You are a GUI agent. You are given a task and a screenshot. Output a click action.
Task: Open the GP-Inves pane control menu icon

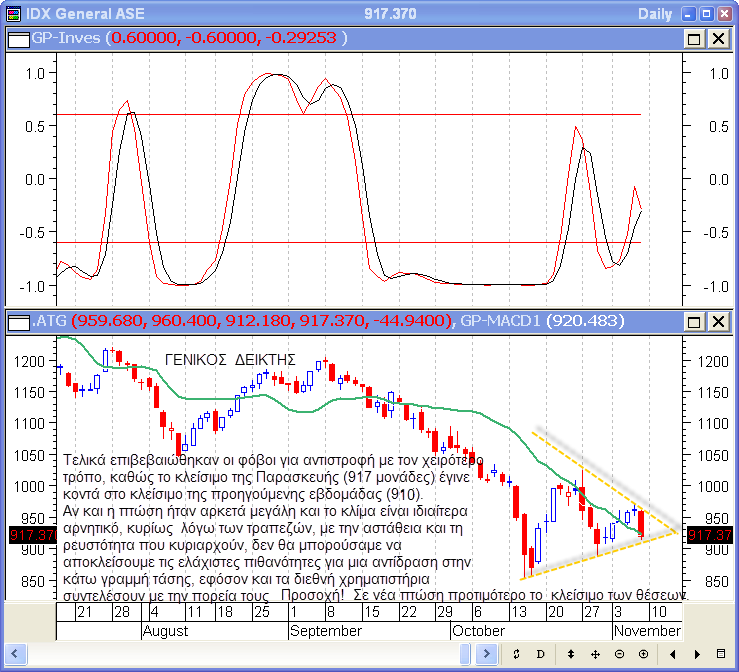click(x=18, y=38)
